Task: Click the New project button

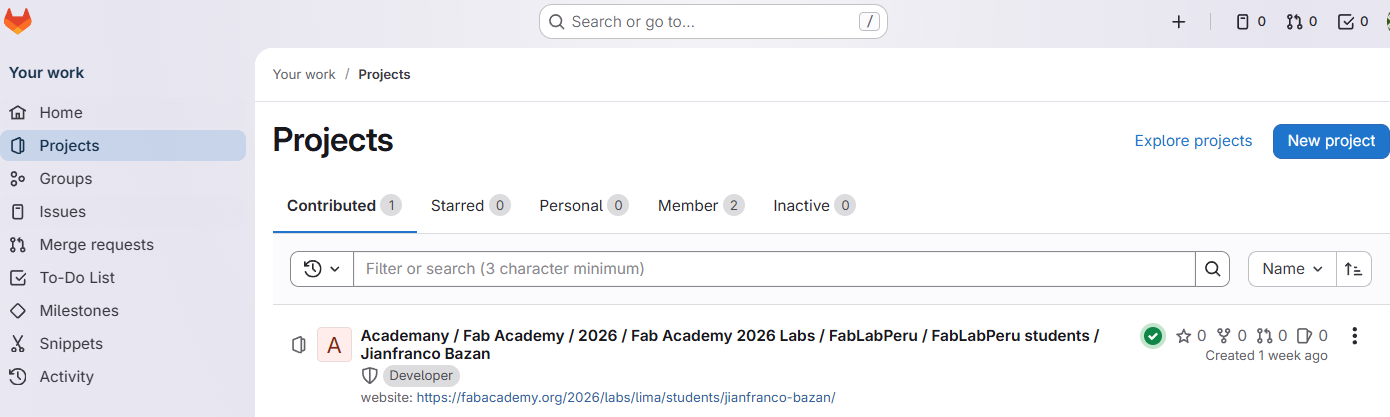Action: pos(1331,141)
